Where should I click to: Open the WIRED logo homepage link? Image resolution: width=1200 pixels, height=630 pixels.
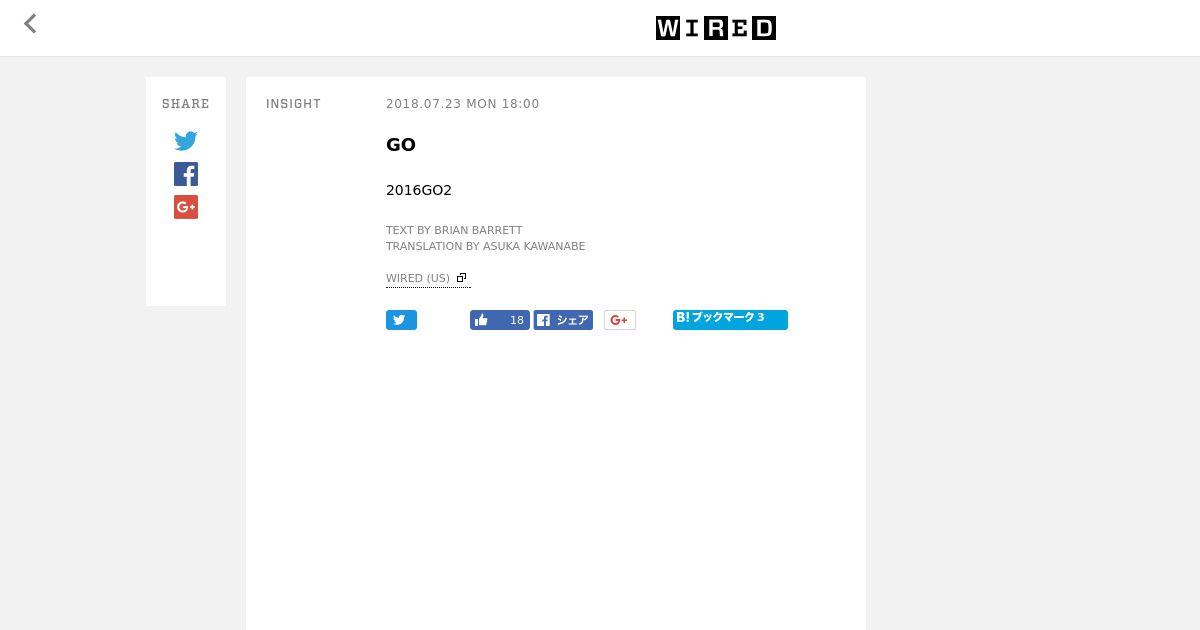(716, 28)
